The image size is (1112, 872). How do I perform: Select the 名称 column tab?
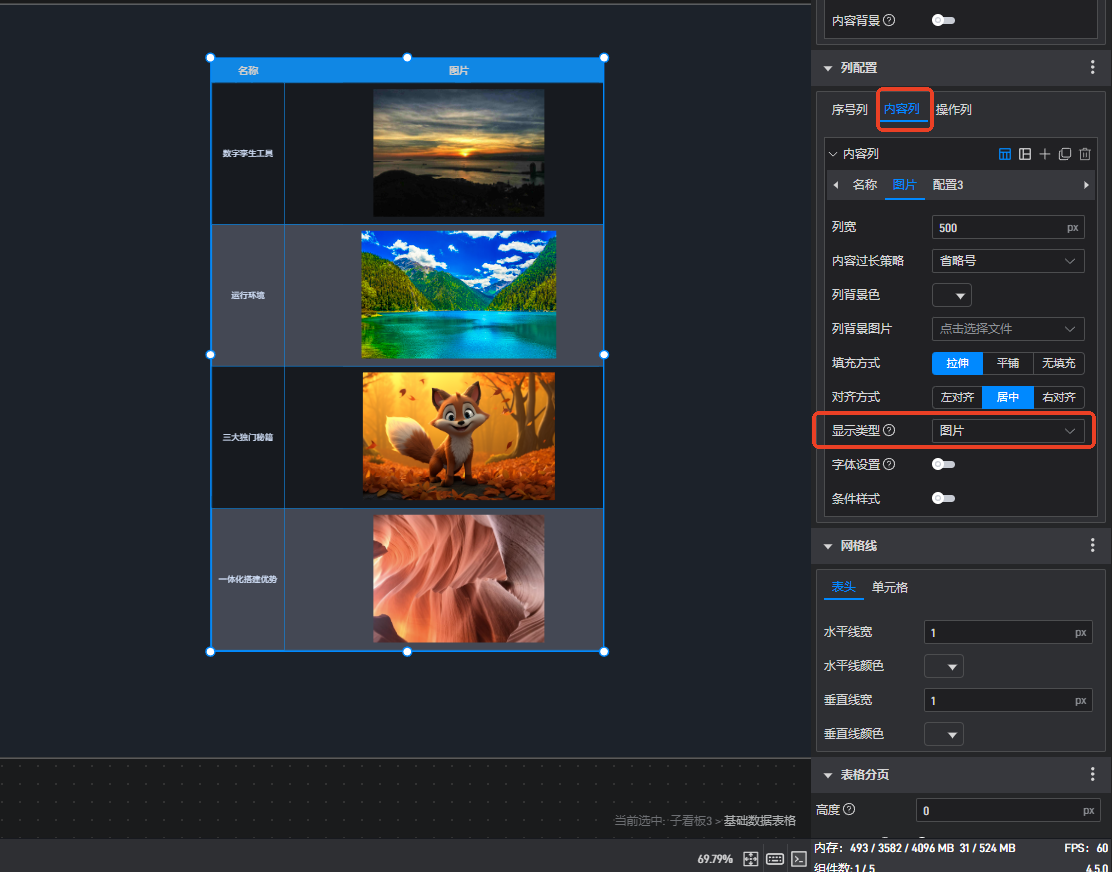pyautogui.click(x=864, y=185)
